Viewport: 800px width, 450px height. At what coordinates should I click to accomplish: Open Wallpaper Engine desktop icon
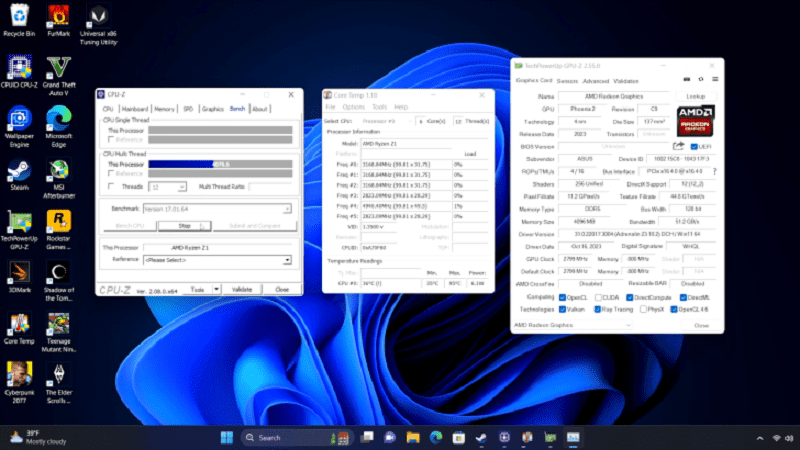click(19, 127)
